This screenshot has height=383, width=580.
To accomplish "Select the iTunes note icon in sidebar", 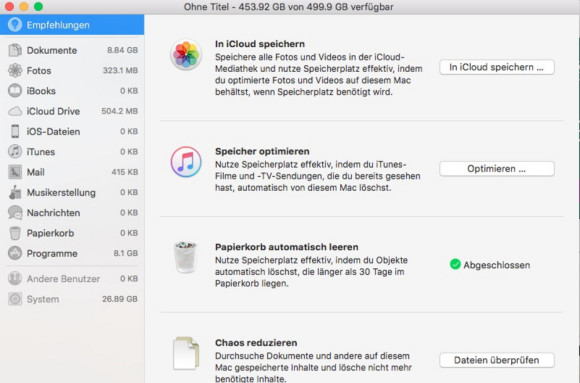I will [15, 151].
